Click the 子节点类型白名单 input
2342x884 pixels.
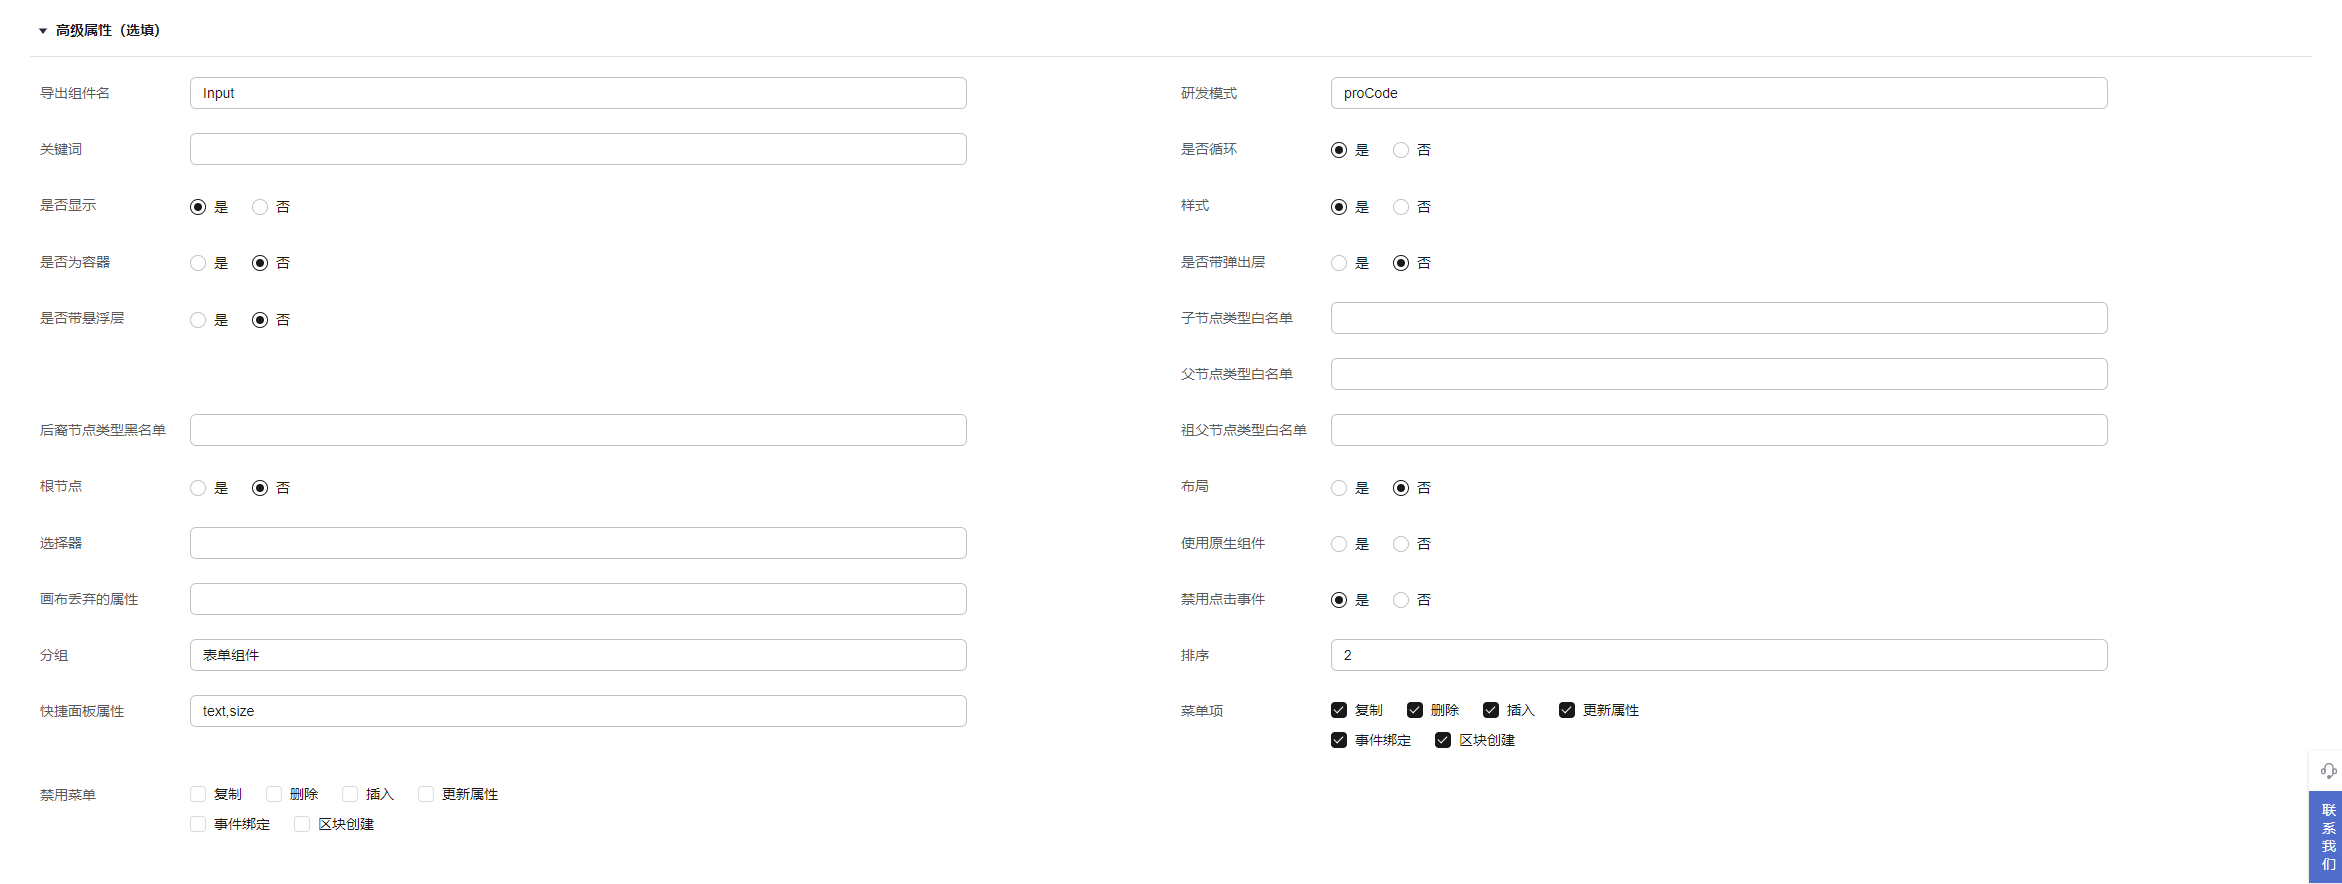pyautogui.click(x=1718, y=318)
